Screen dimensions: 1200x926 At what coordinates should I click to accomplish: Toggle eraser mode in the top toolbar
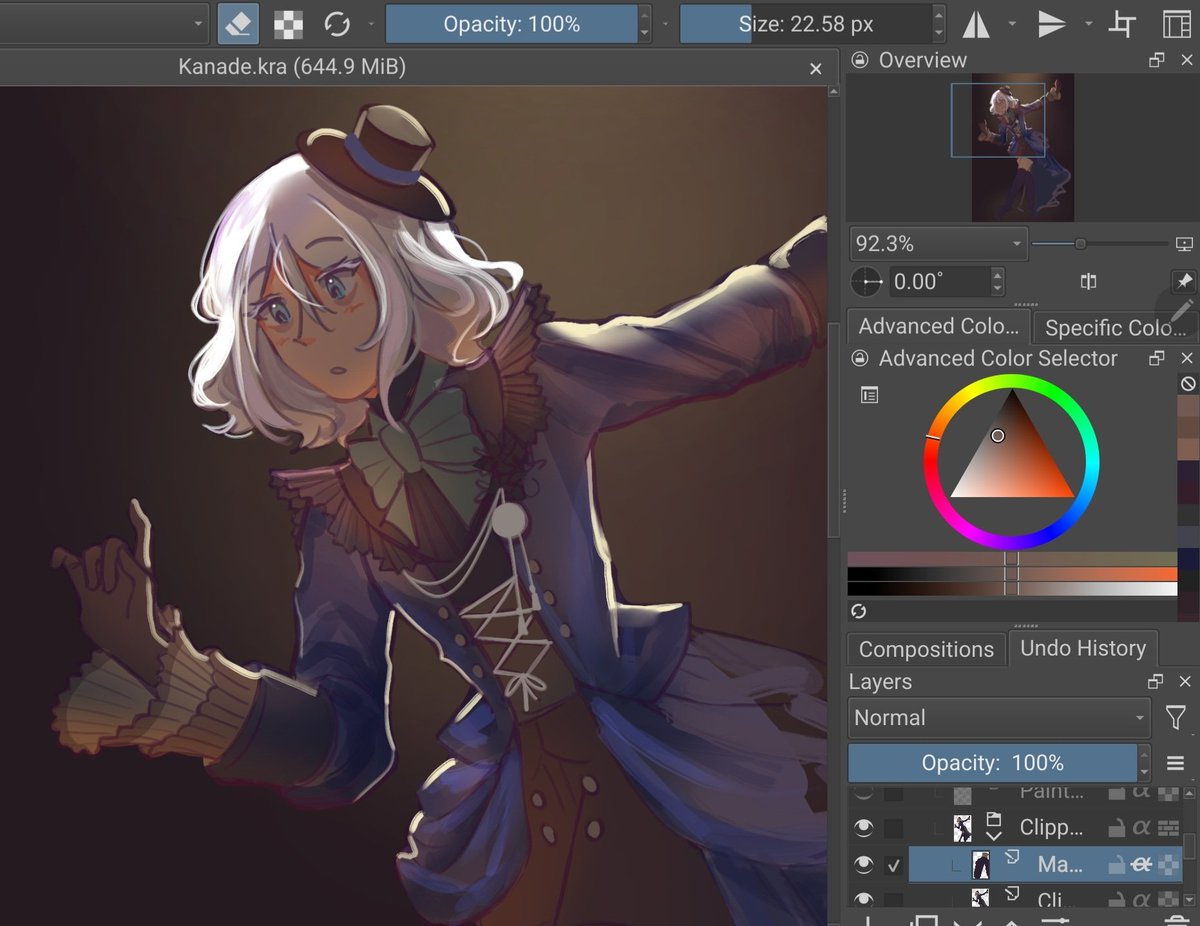238,23
